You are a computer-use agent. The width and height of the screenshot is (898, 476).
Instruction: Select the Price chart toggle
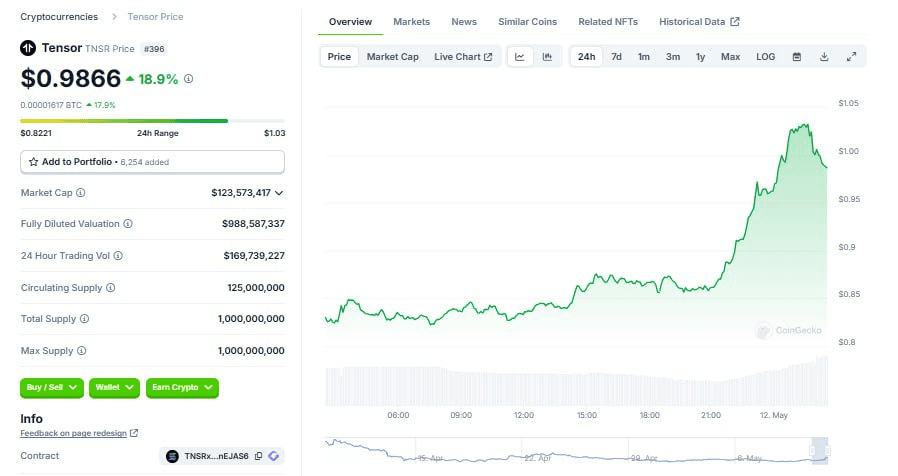point(339,57)
